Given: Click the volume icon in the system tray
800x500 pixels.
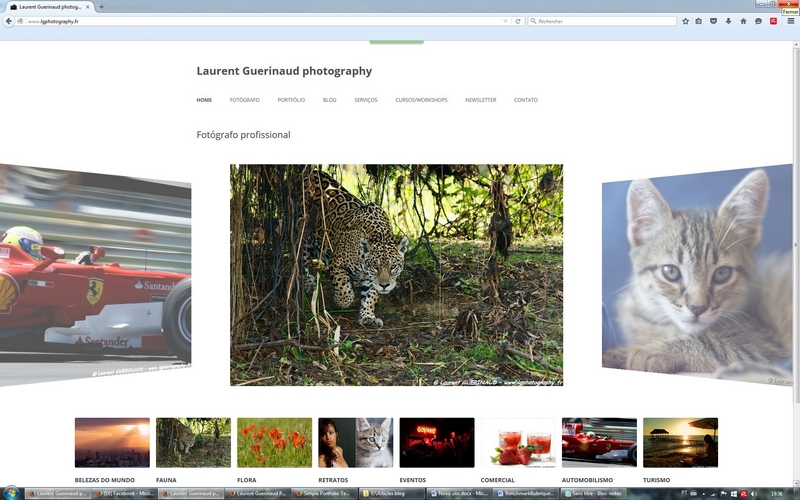Looking at the screenshot, I should coord(754,494).
